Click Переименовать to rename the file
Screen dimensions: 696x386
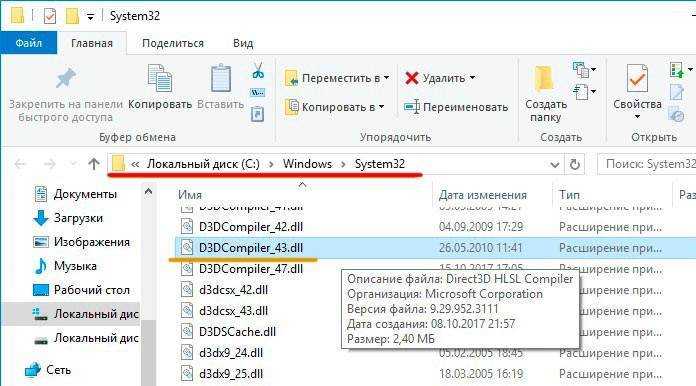(456, 107)
